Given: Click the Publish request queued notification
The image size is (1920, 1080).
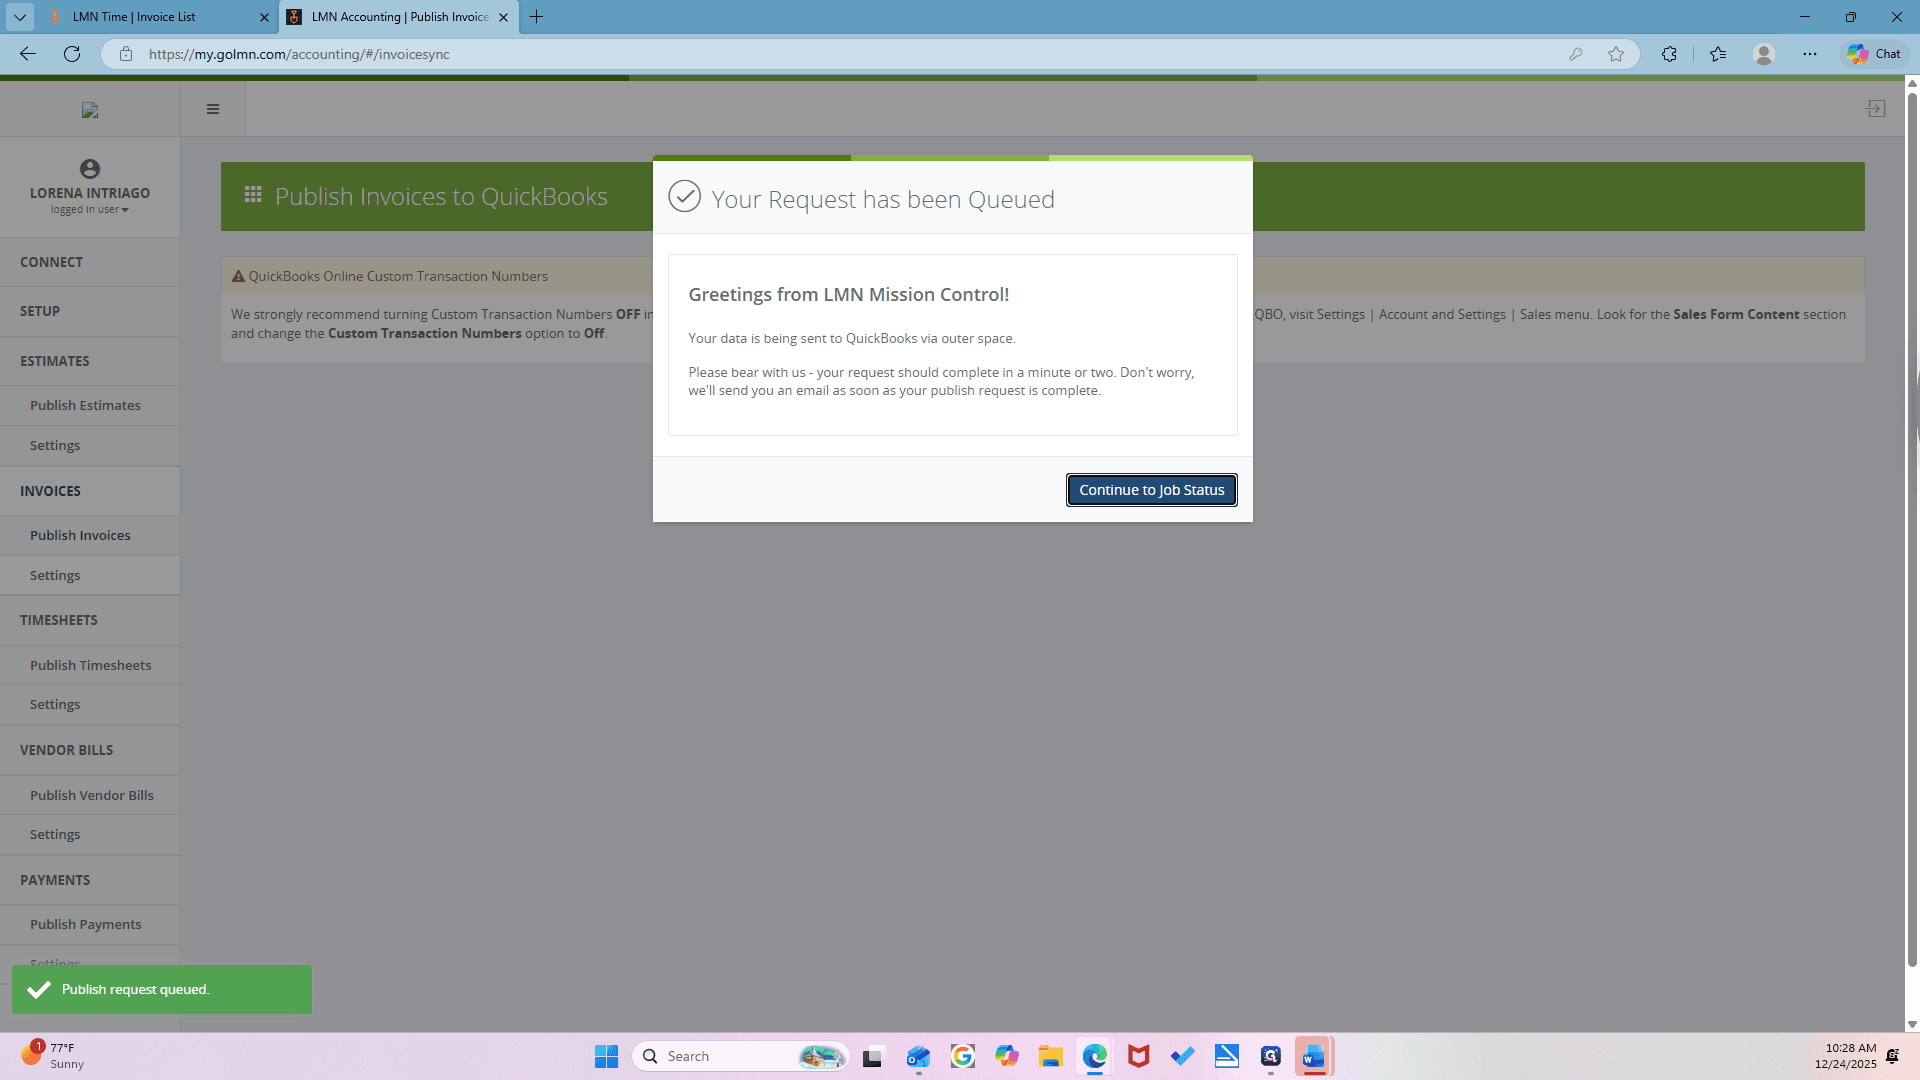Looking at the screenshot, I should point(162,989).
